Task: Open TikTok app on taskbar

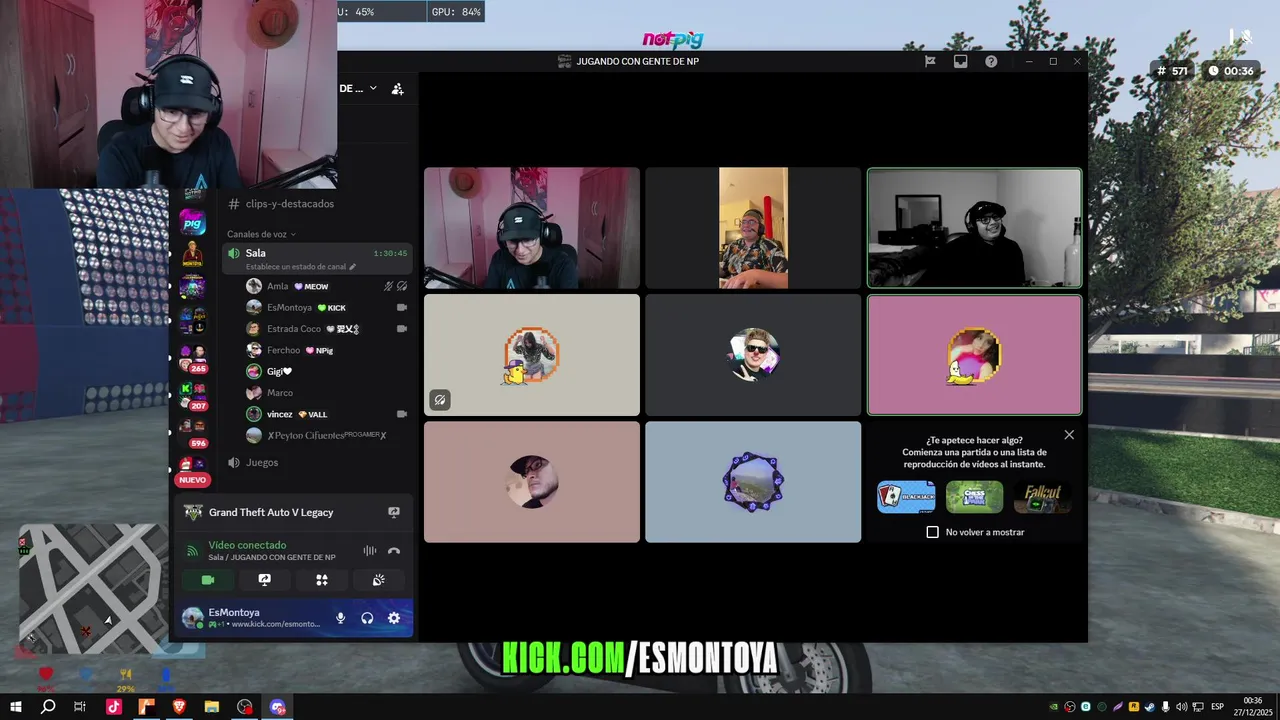Action: pos(113,707)
